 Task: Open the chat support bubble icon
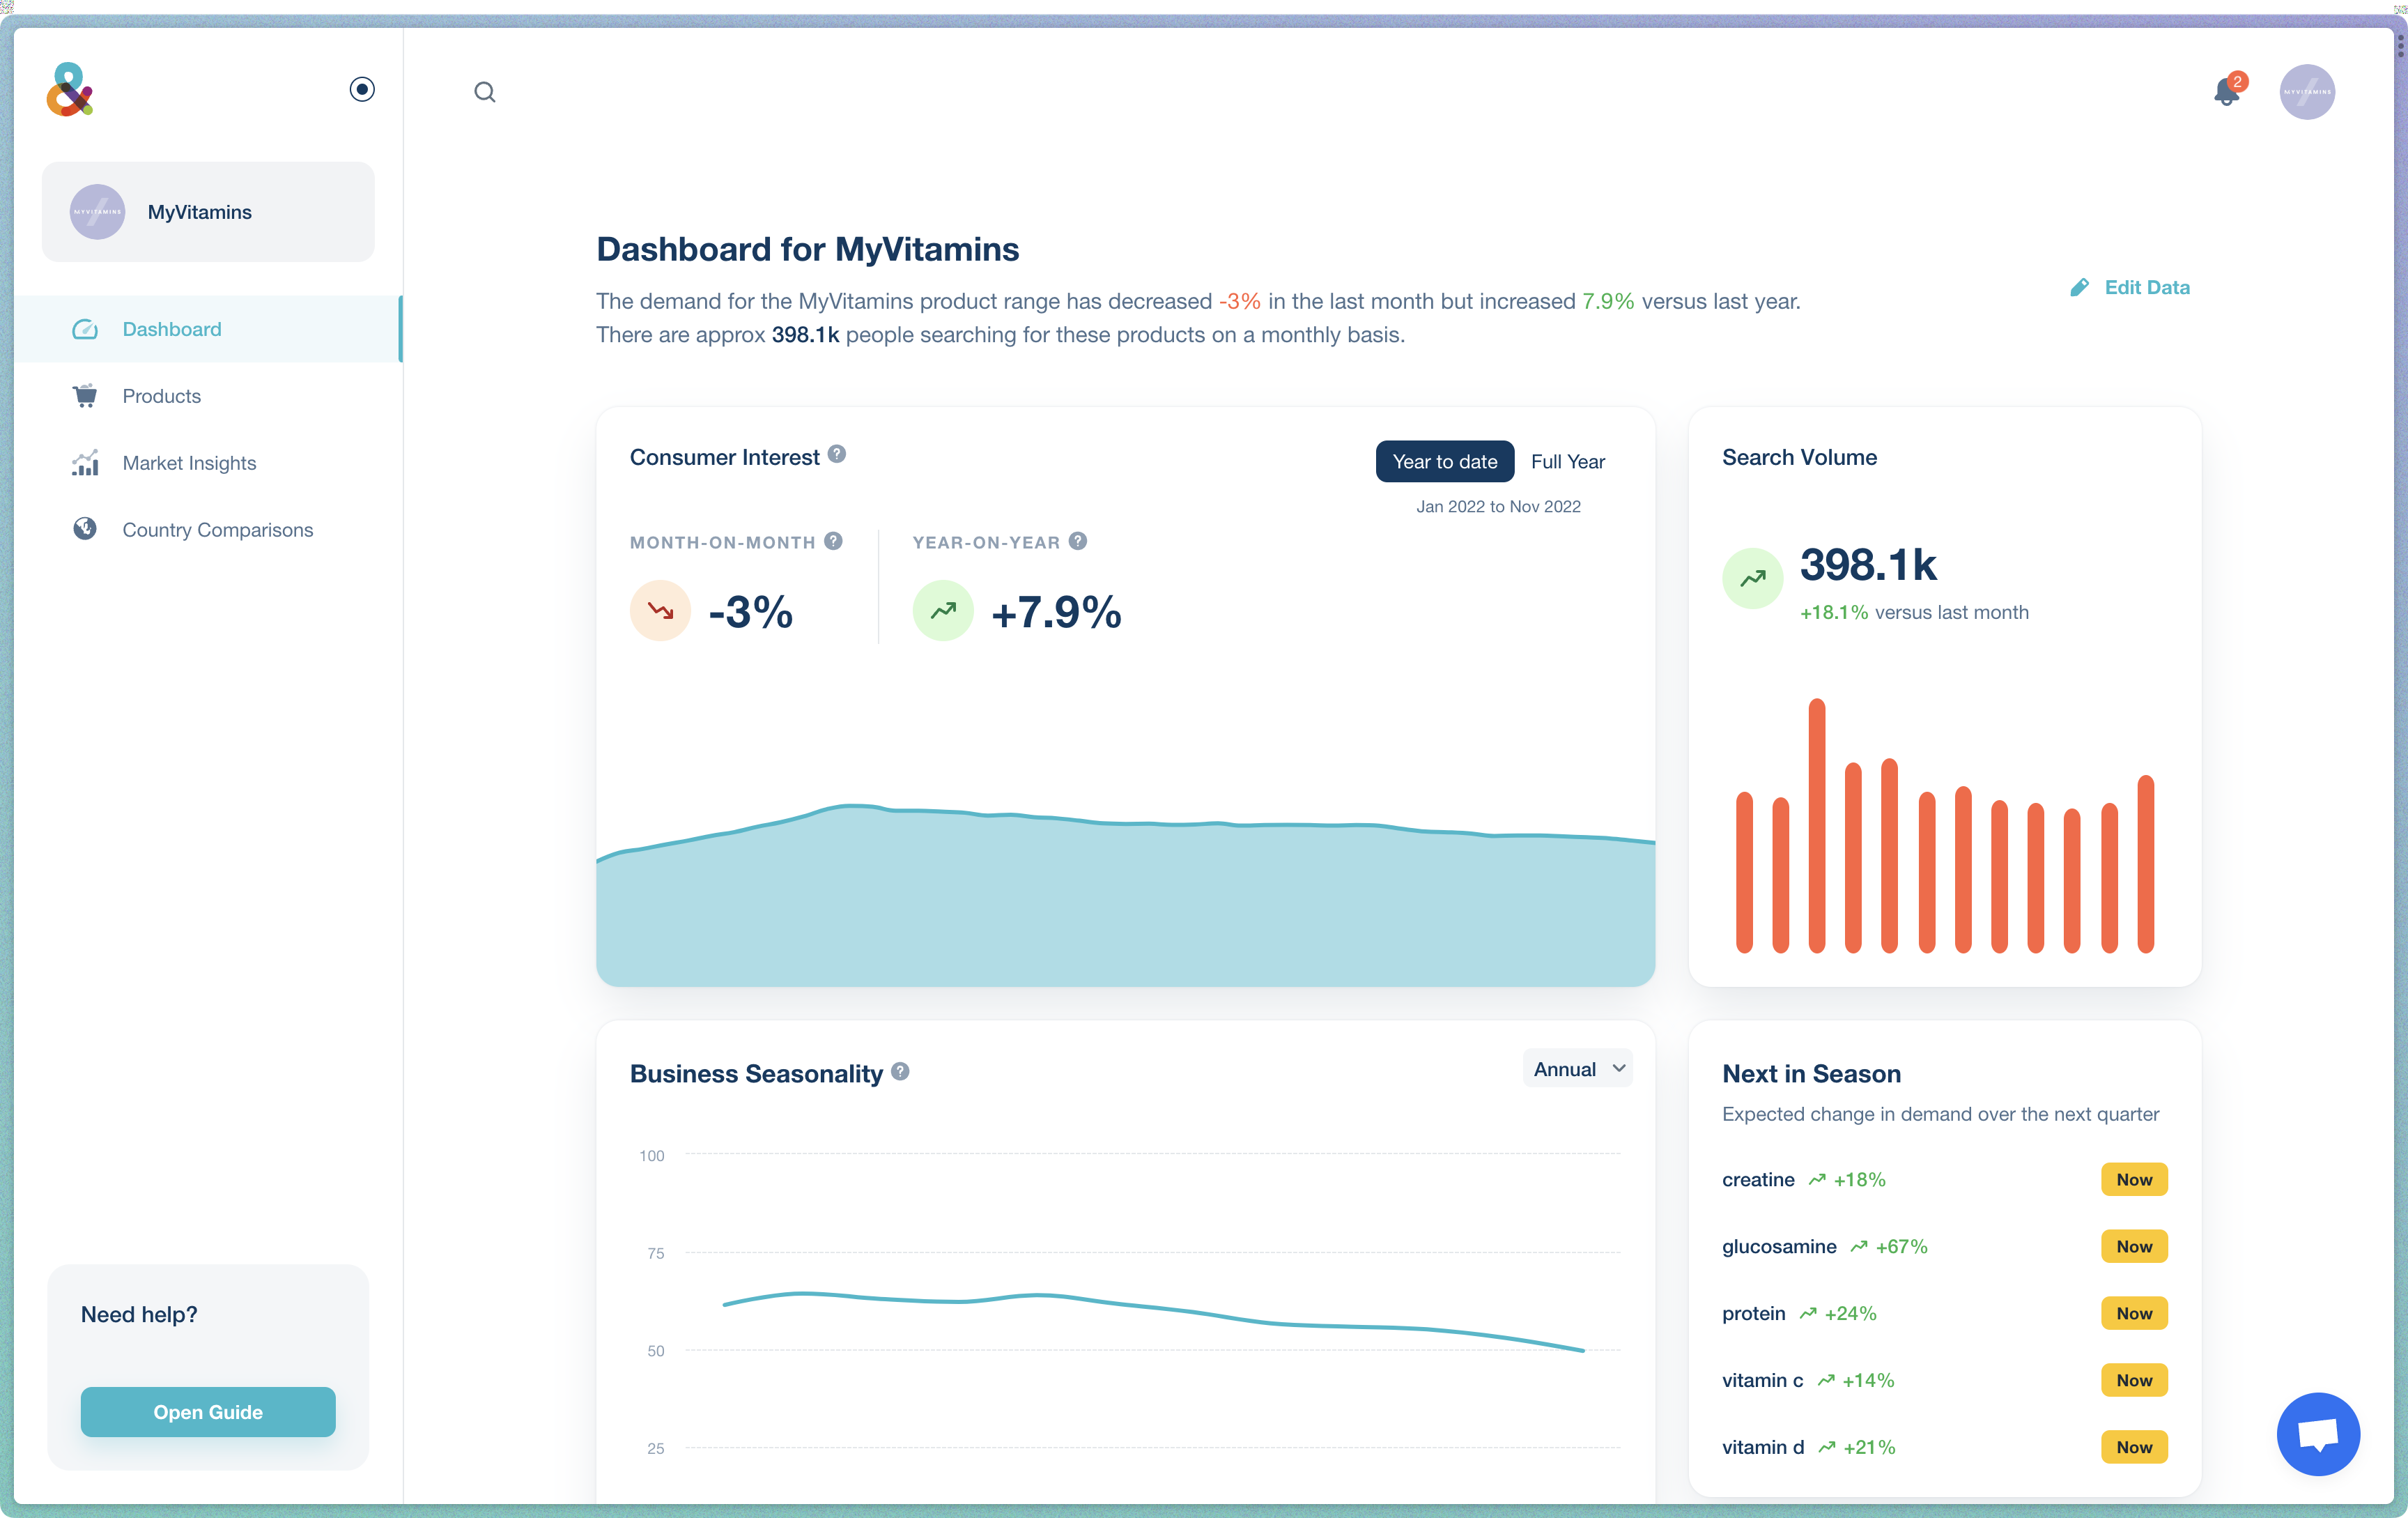(x=2318, y=1434)
